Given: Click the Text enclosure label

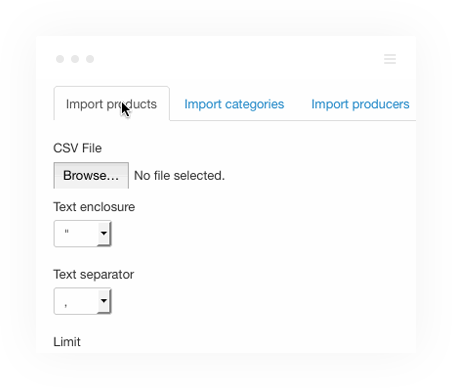Looking at the screenshot, I should tap(94, 207).
